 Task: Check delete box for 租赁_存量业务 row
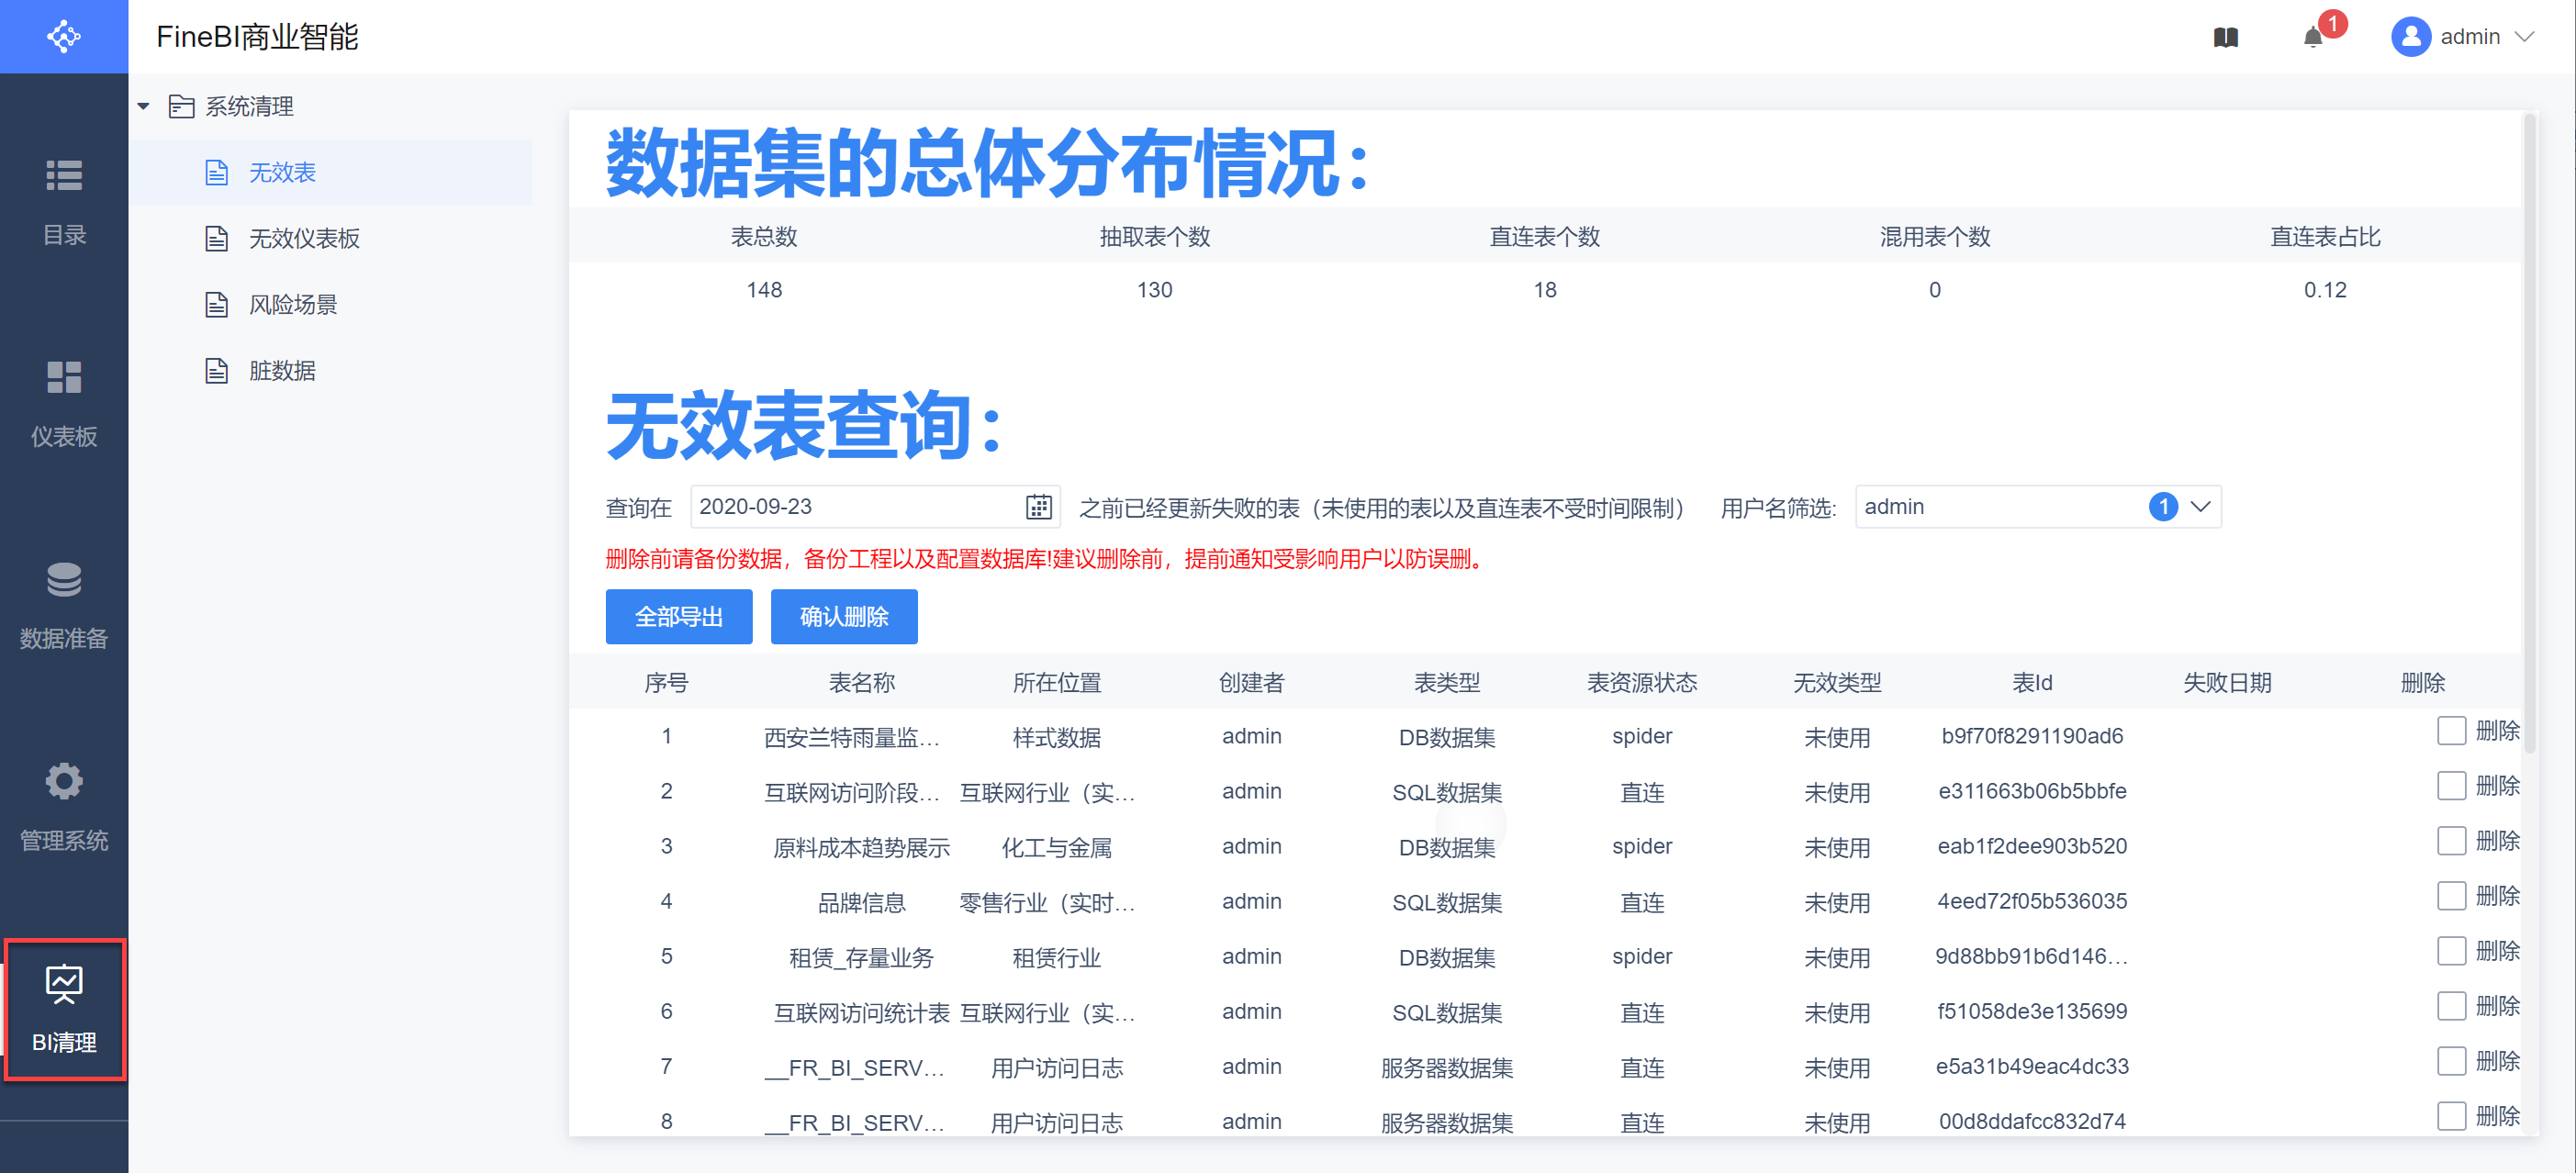point(2450,951)
